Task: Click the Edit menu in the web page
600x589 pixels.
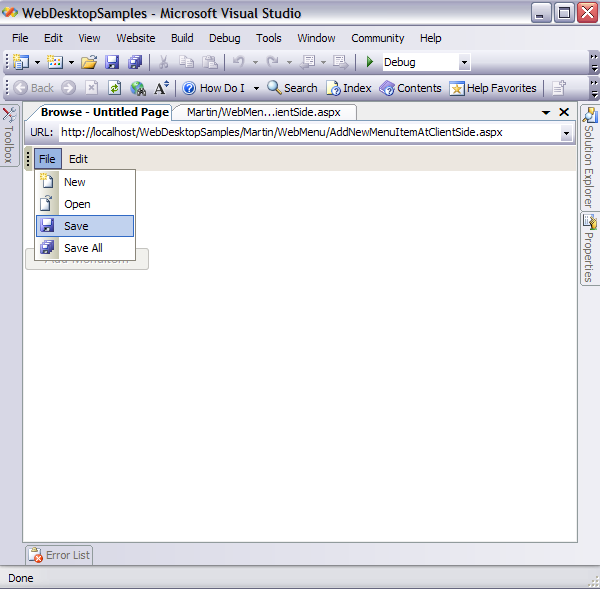Action: (x=78, y=159)
